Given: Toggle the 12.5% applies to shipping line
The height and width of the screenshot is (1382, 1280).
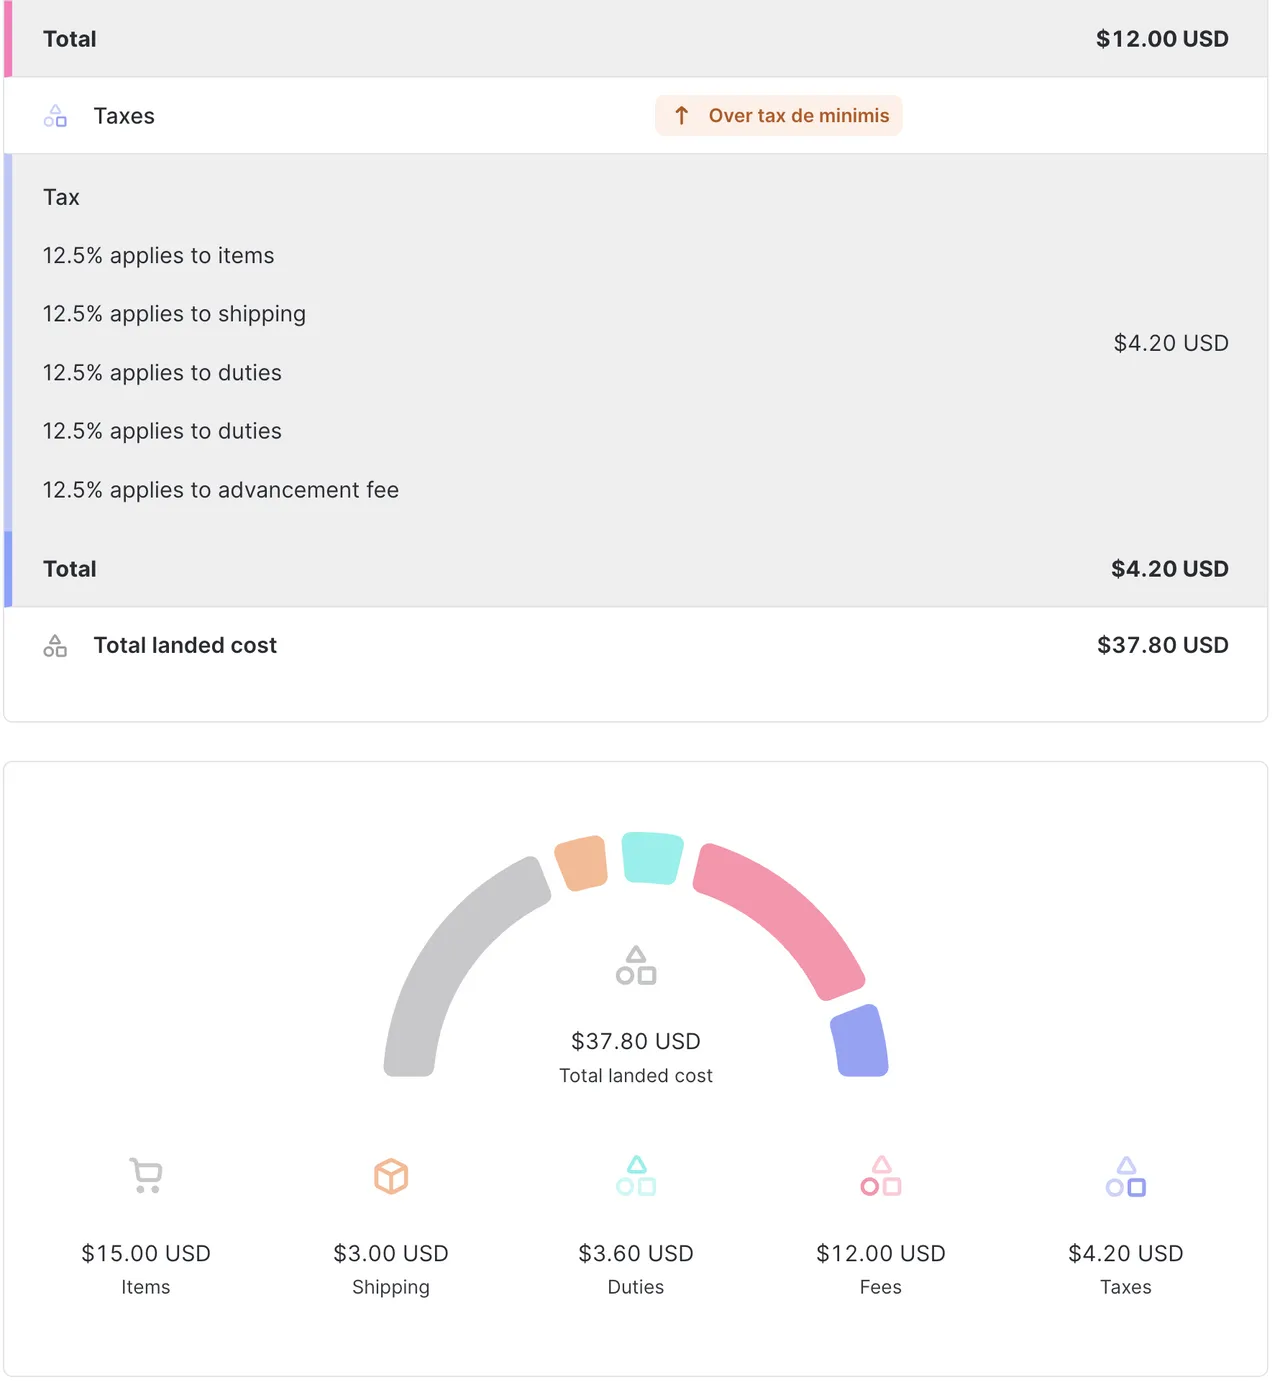Looking at the screenshot, I should pyautogui.click(x=174, y=313).
